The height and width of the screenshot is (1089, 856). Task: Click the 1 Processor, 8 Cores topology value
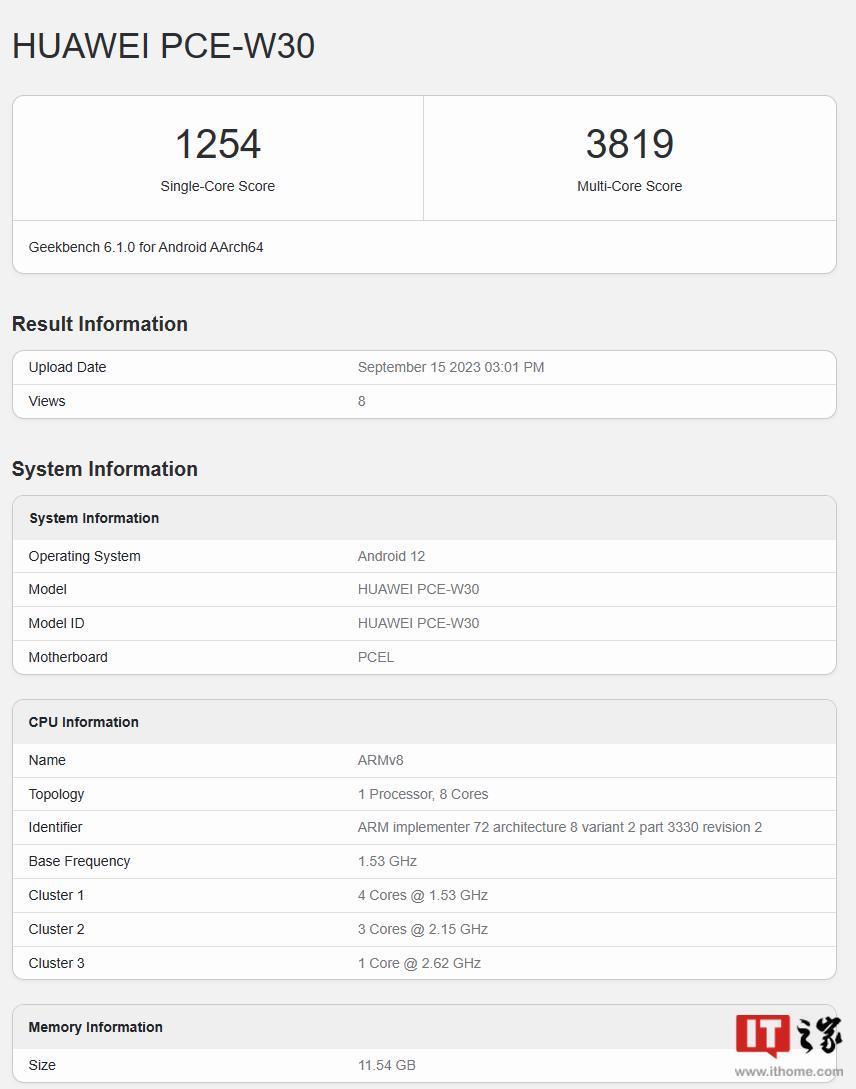[x=423, y=794]
